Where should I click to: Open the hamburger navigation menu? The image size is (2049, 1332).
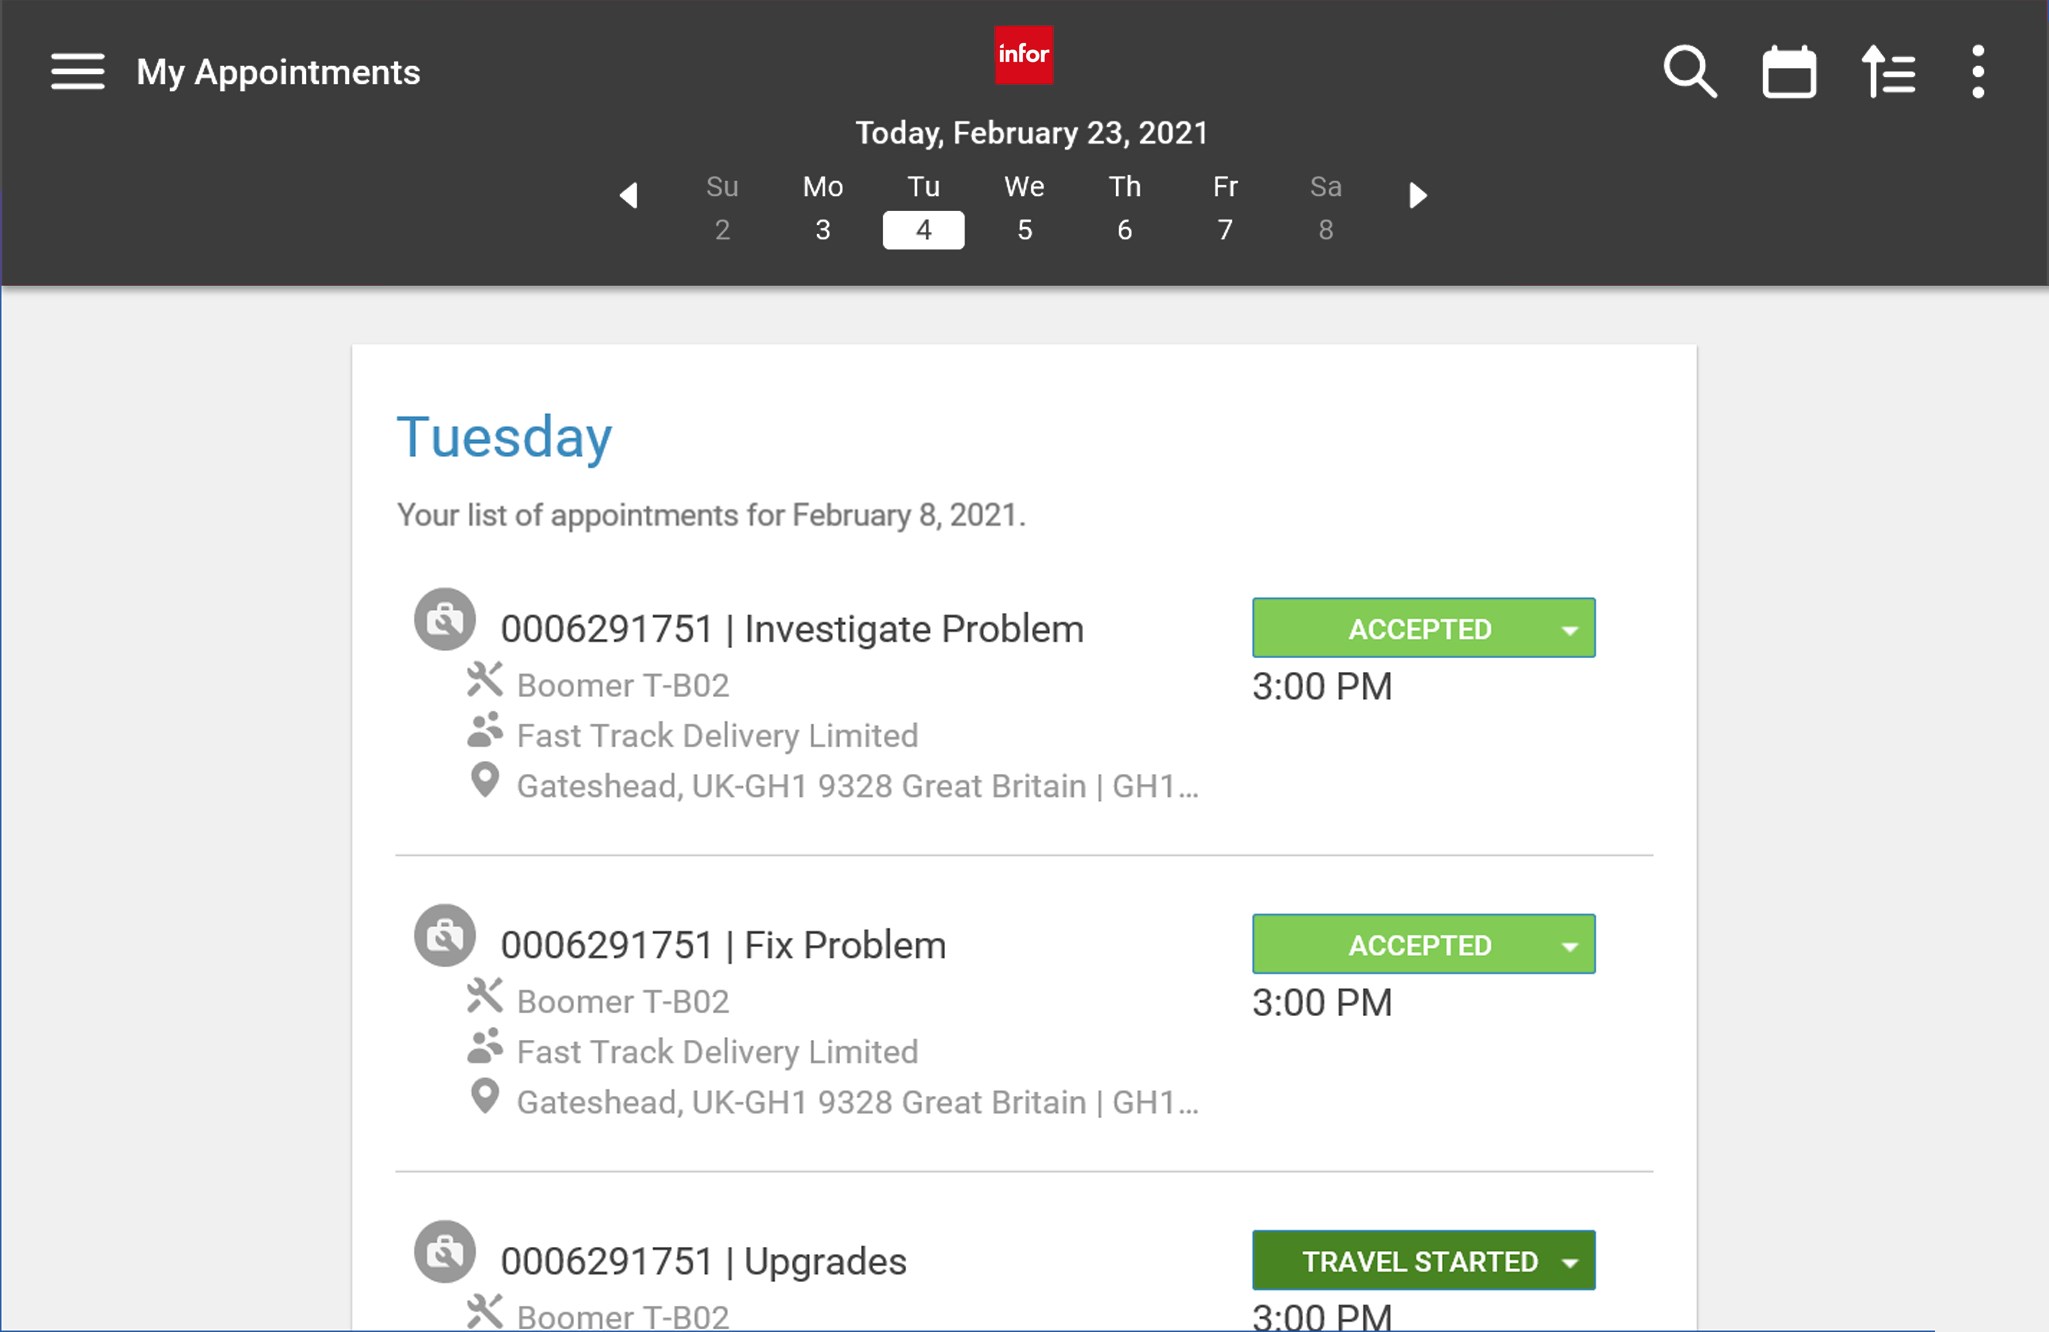pos(77,72)
